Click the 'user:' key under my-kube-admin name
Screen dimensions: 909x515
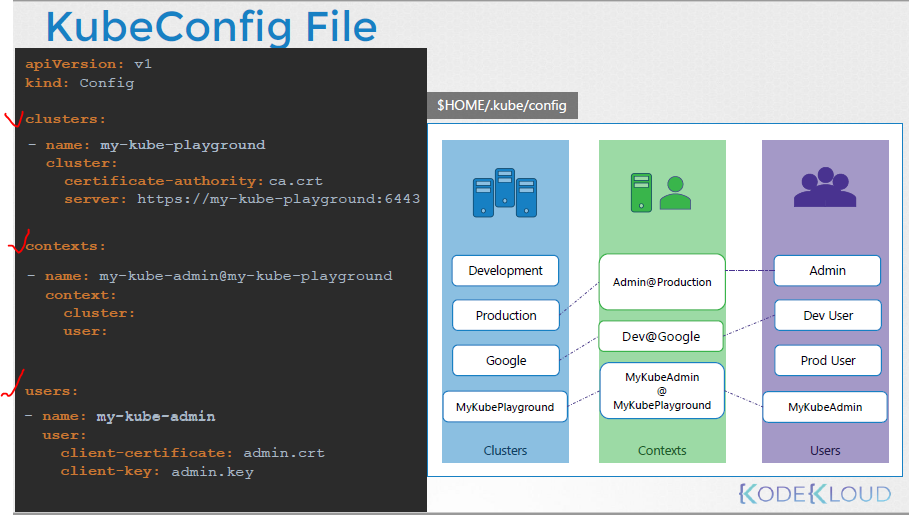point(64,435)
